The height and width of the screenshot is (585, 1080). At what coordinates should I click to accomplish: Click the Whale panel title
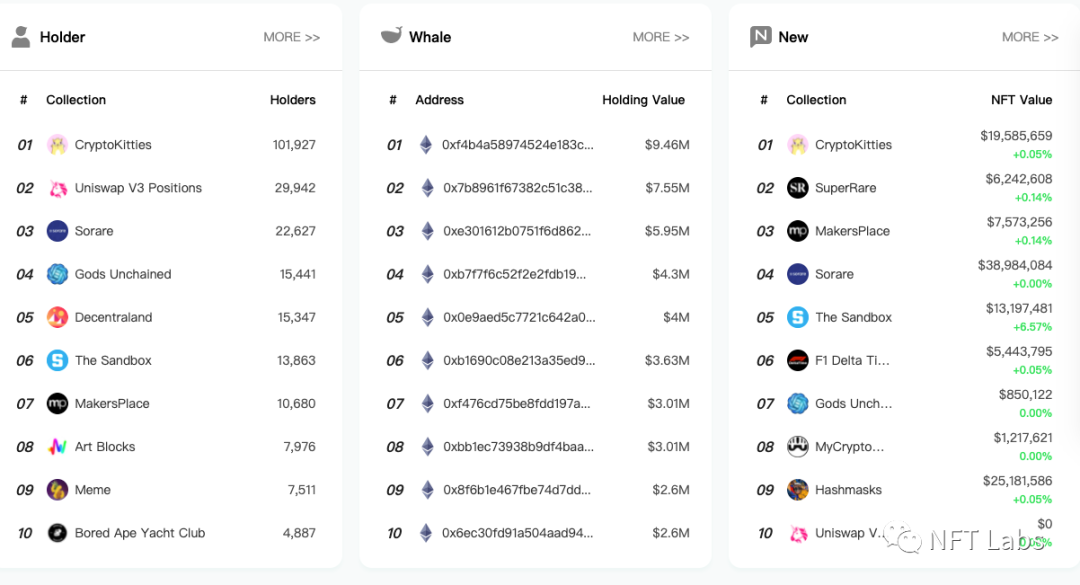pyautogui.click(x=430, y=37)
